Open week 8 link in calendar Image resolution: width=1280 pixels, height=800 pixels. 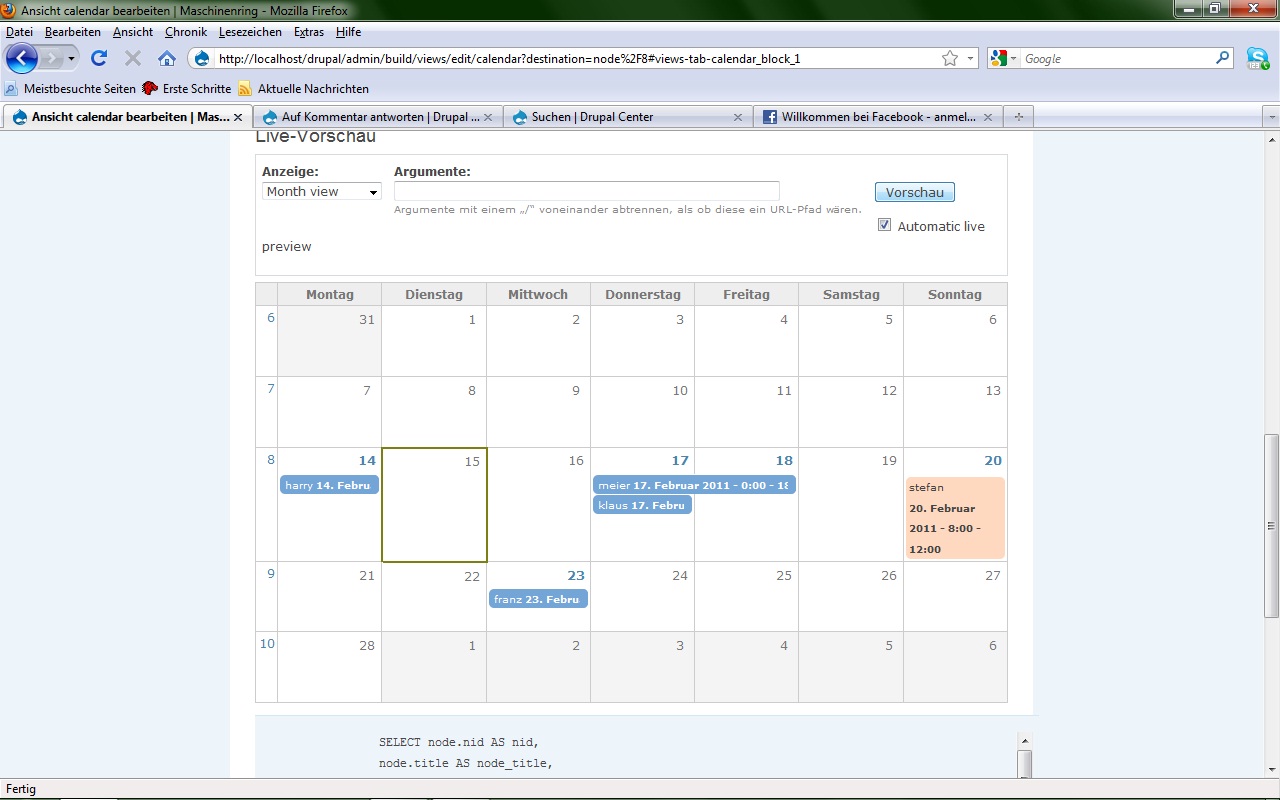[270, 460]
